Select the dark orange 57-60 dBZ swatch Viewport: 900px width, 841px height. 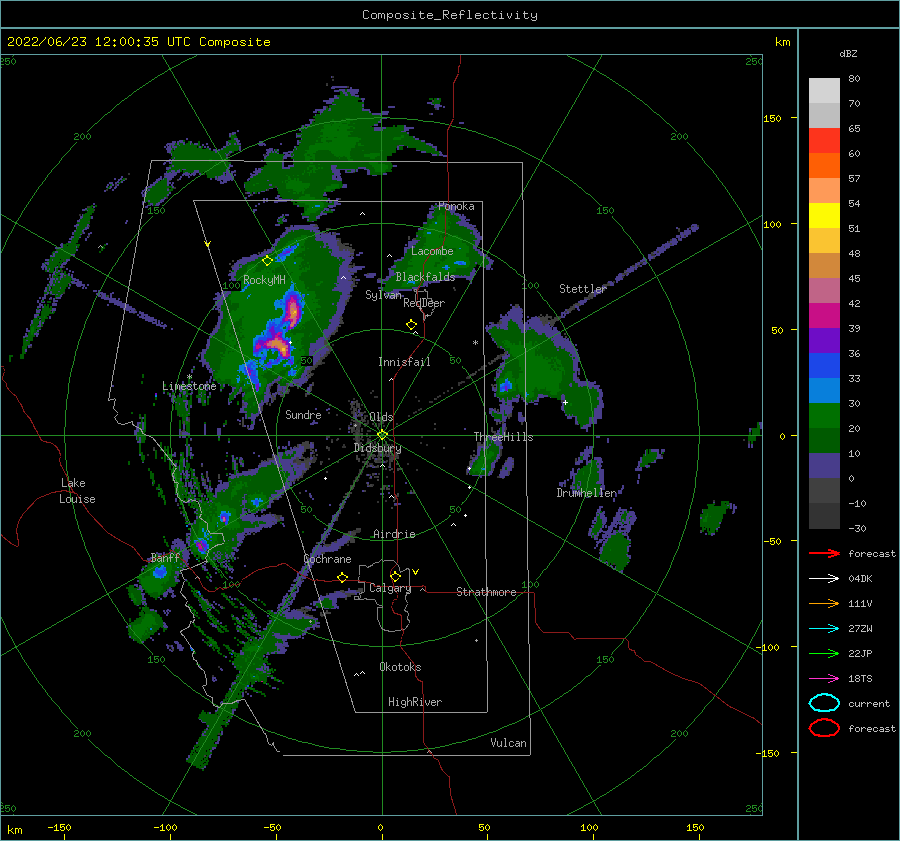tap(824, 165)
